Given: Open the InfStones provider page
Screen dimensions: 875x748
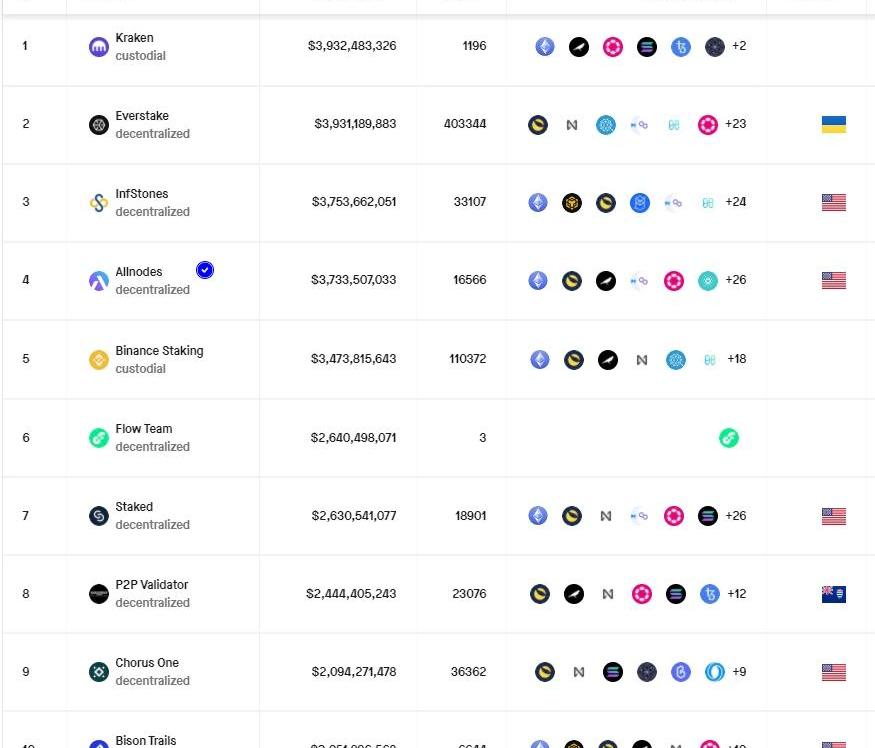Looking at the screenshot, I should pyautogui.click(x=142, y=194).
